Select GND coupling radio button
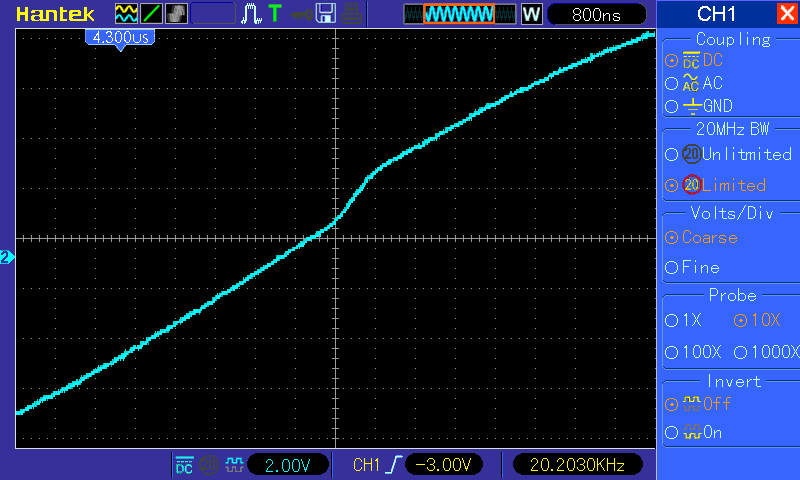This screenshot has height=480, width=800. tap(671, 106)
